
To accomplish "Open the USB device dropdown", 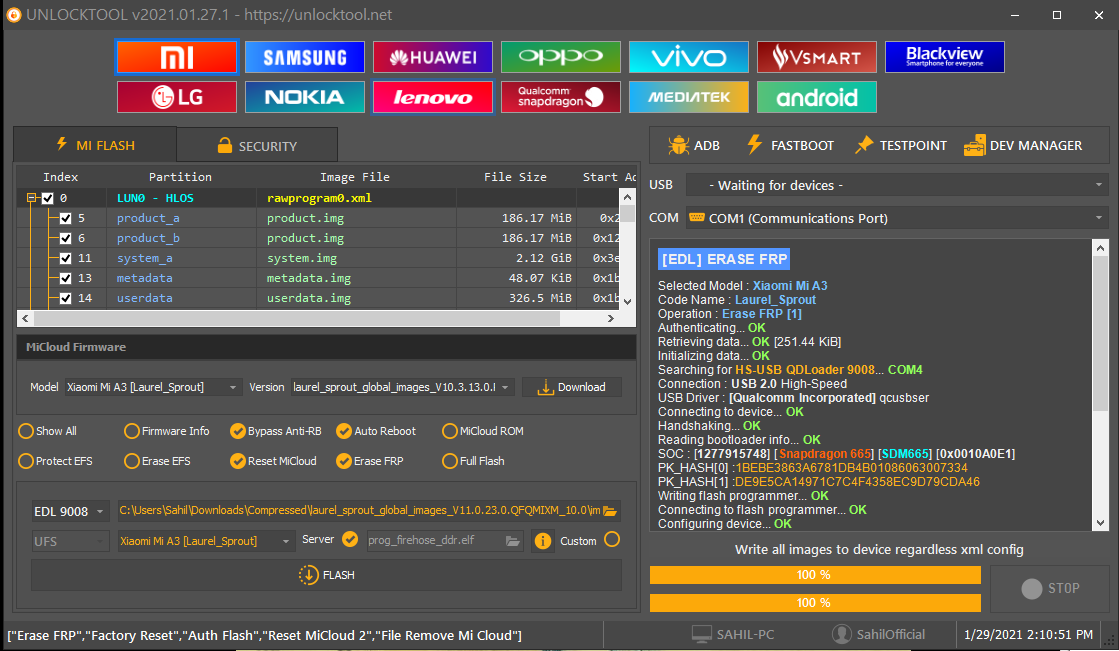I will click(x=897, y=185).
